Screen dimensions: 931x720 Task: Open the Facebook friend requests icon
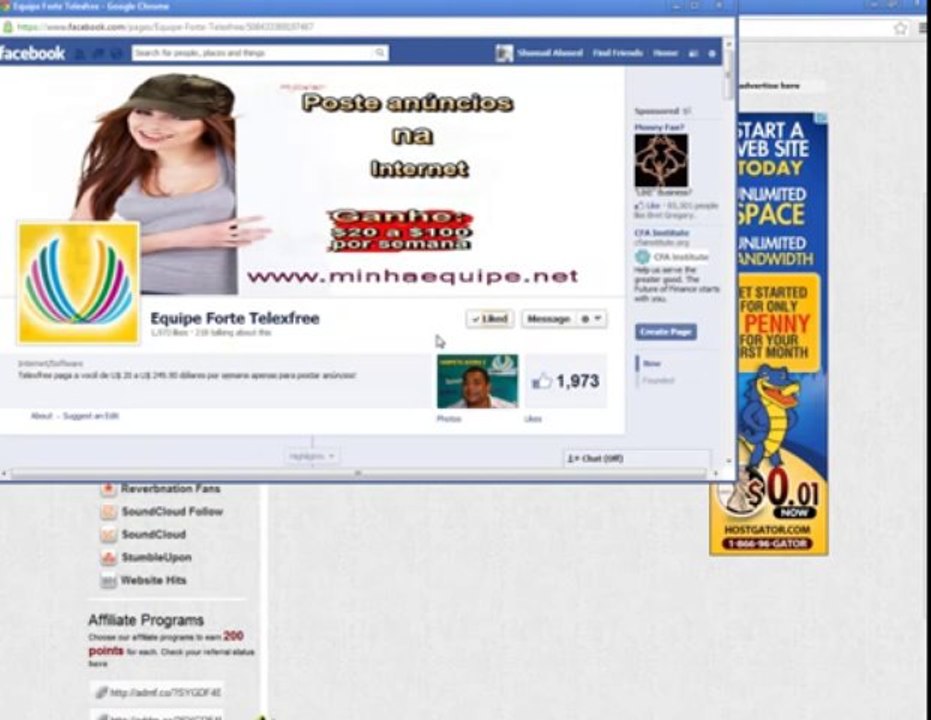[81, 54]
